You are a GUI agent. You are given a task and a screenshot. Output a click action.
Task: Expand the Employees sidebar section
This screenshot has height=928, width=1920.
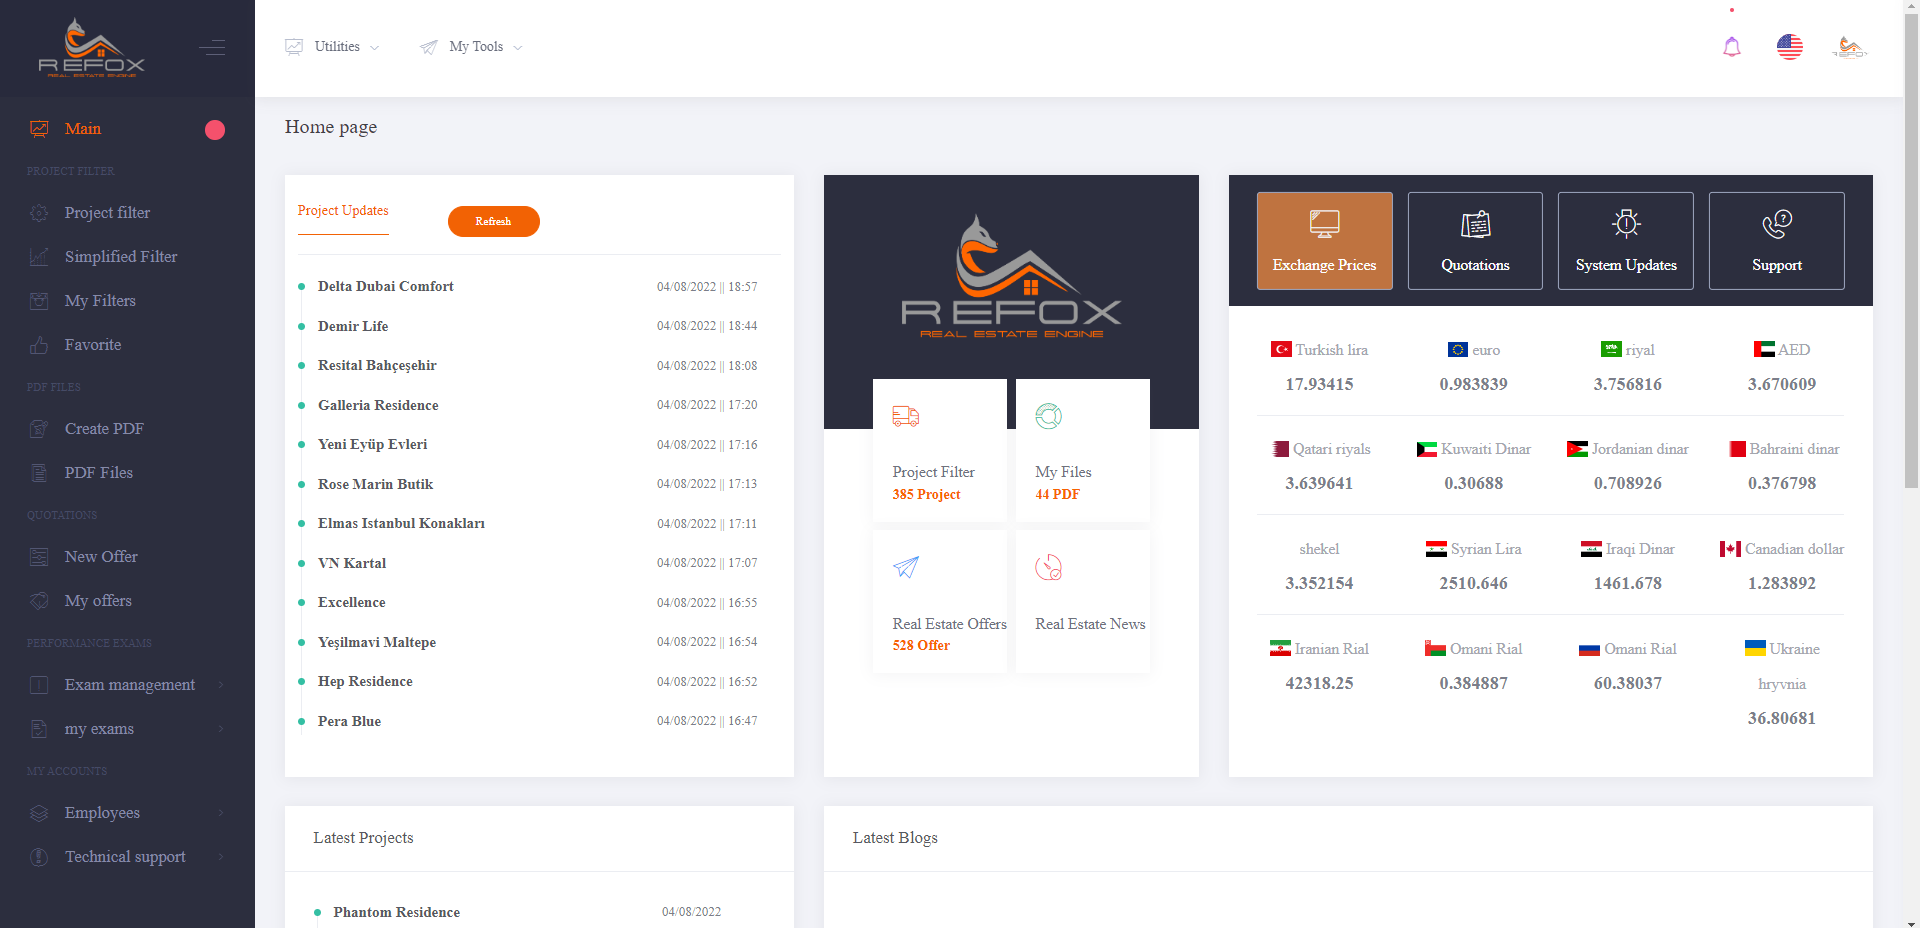pos(102,813)
